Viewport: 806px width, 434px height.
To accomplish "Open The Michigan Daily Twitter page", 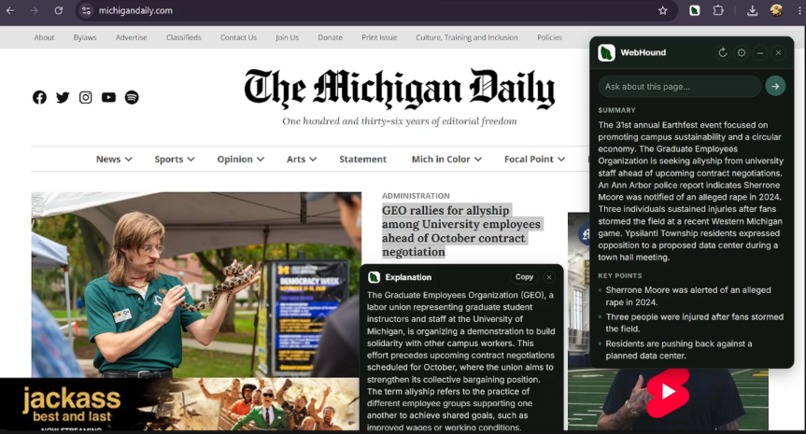I will 63,97.
